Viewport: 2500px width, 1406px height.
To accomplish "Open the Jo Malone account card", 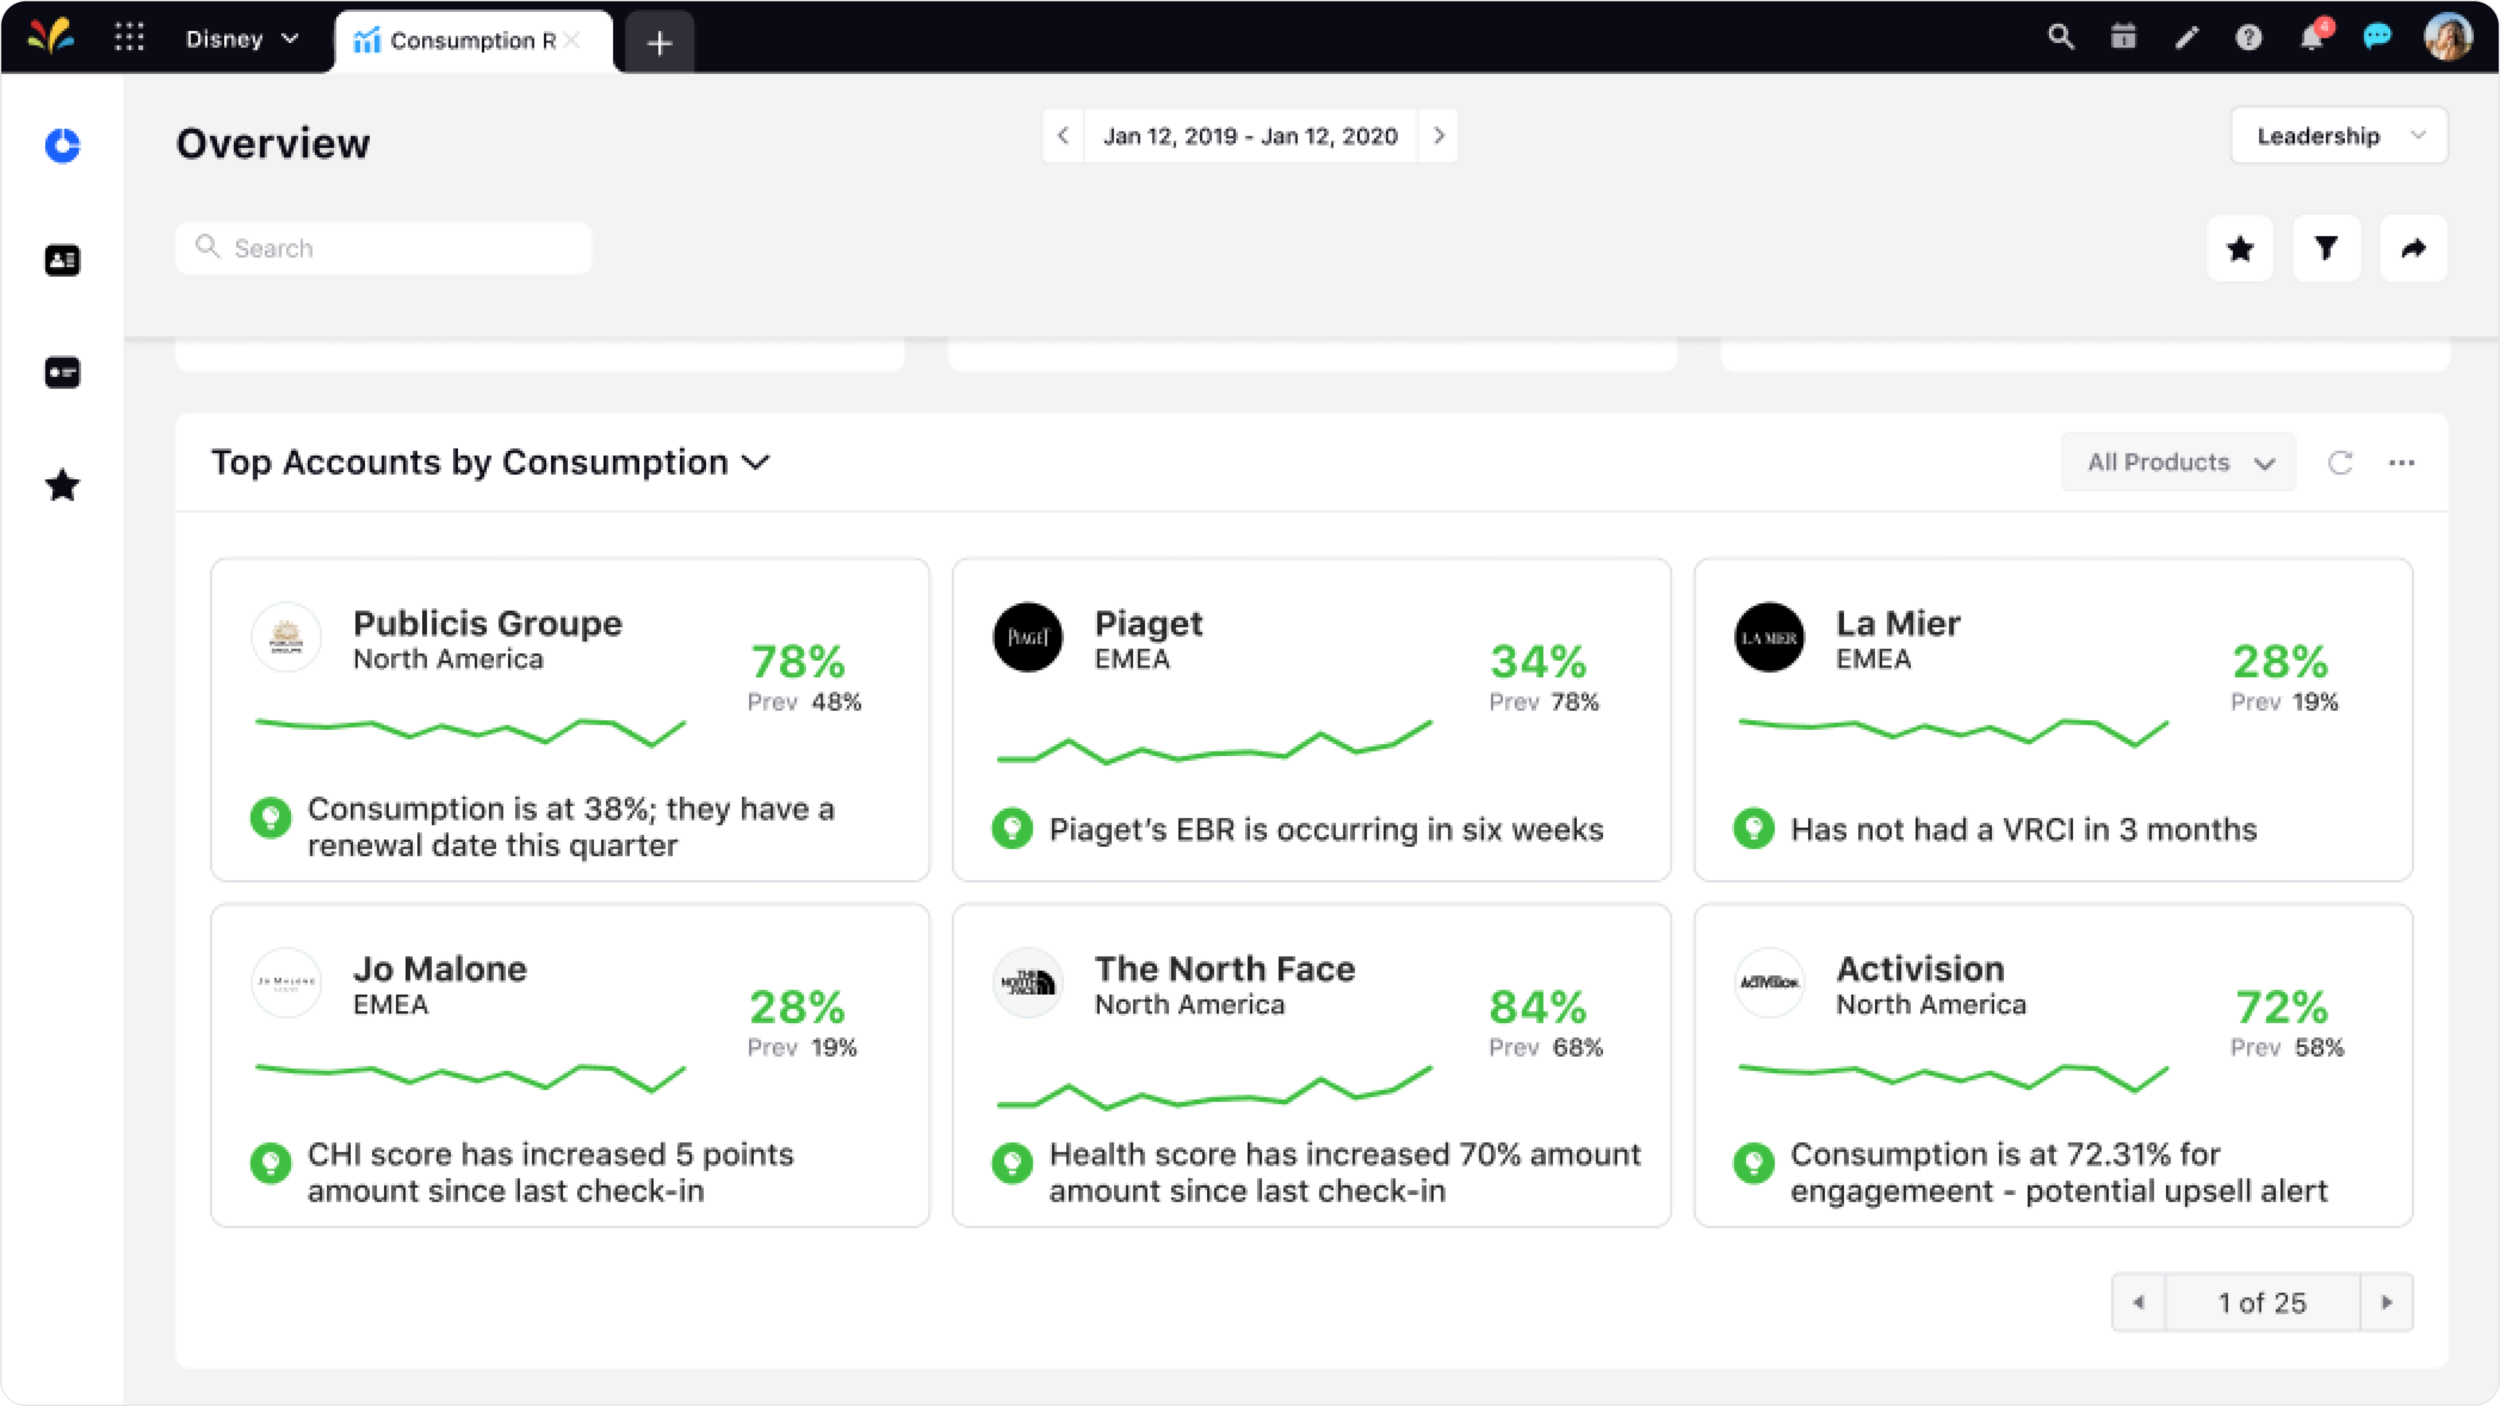I will coord(570,1065).
